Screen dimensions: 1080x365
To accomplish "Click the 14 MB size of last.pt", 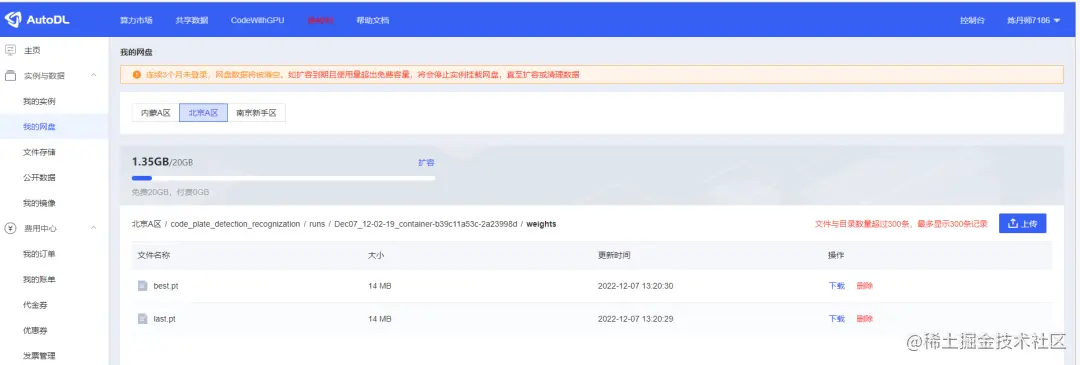I will pos(380,319).
